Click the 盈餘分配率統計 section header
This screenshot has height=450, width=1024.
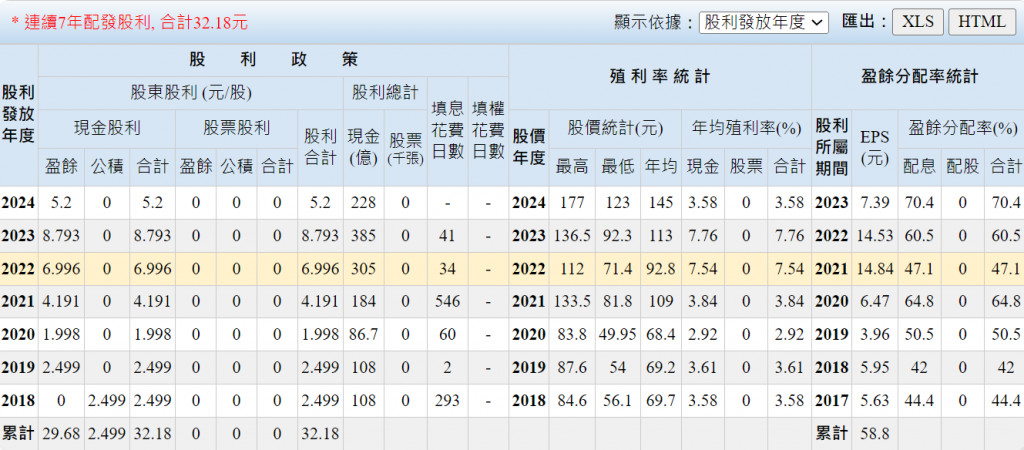tap(917, 76)
